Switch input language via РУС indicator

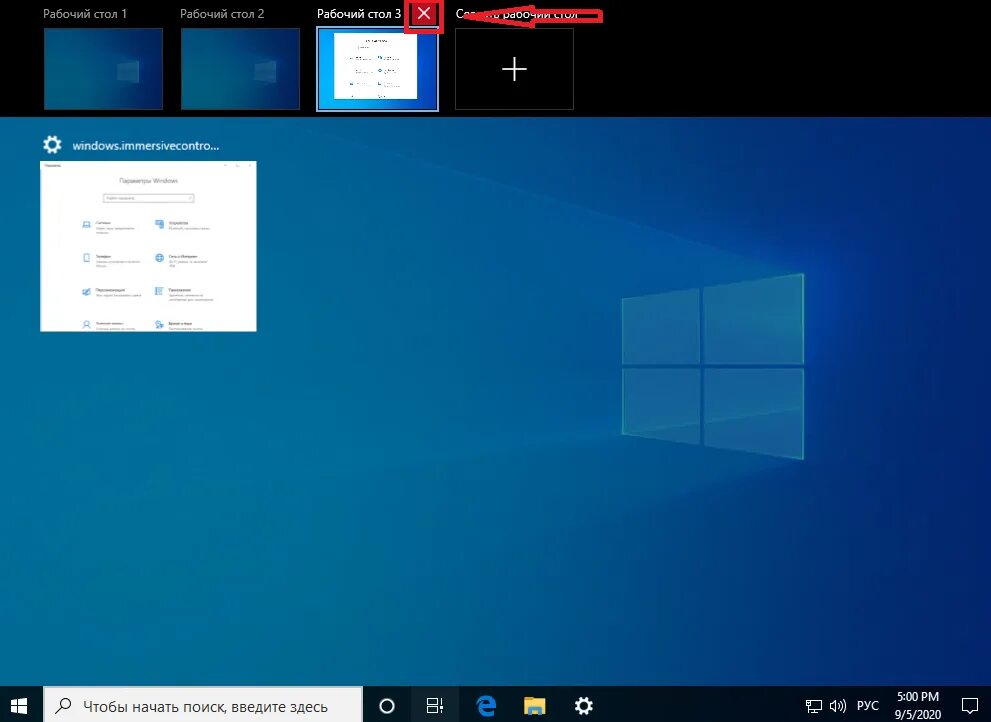[868, 706]
